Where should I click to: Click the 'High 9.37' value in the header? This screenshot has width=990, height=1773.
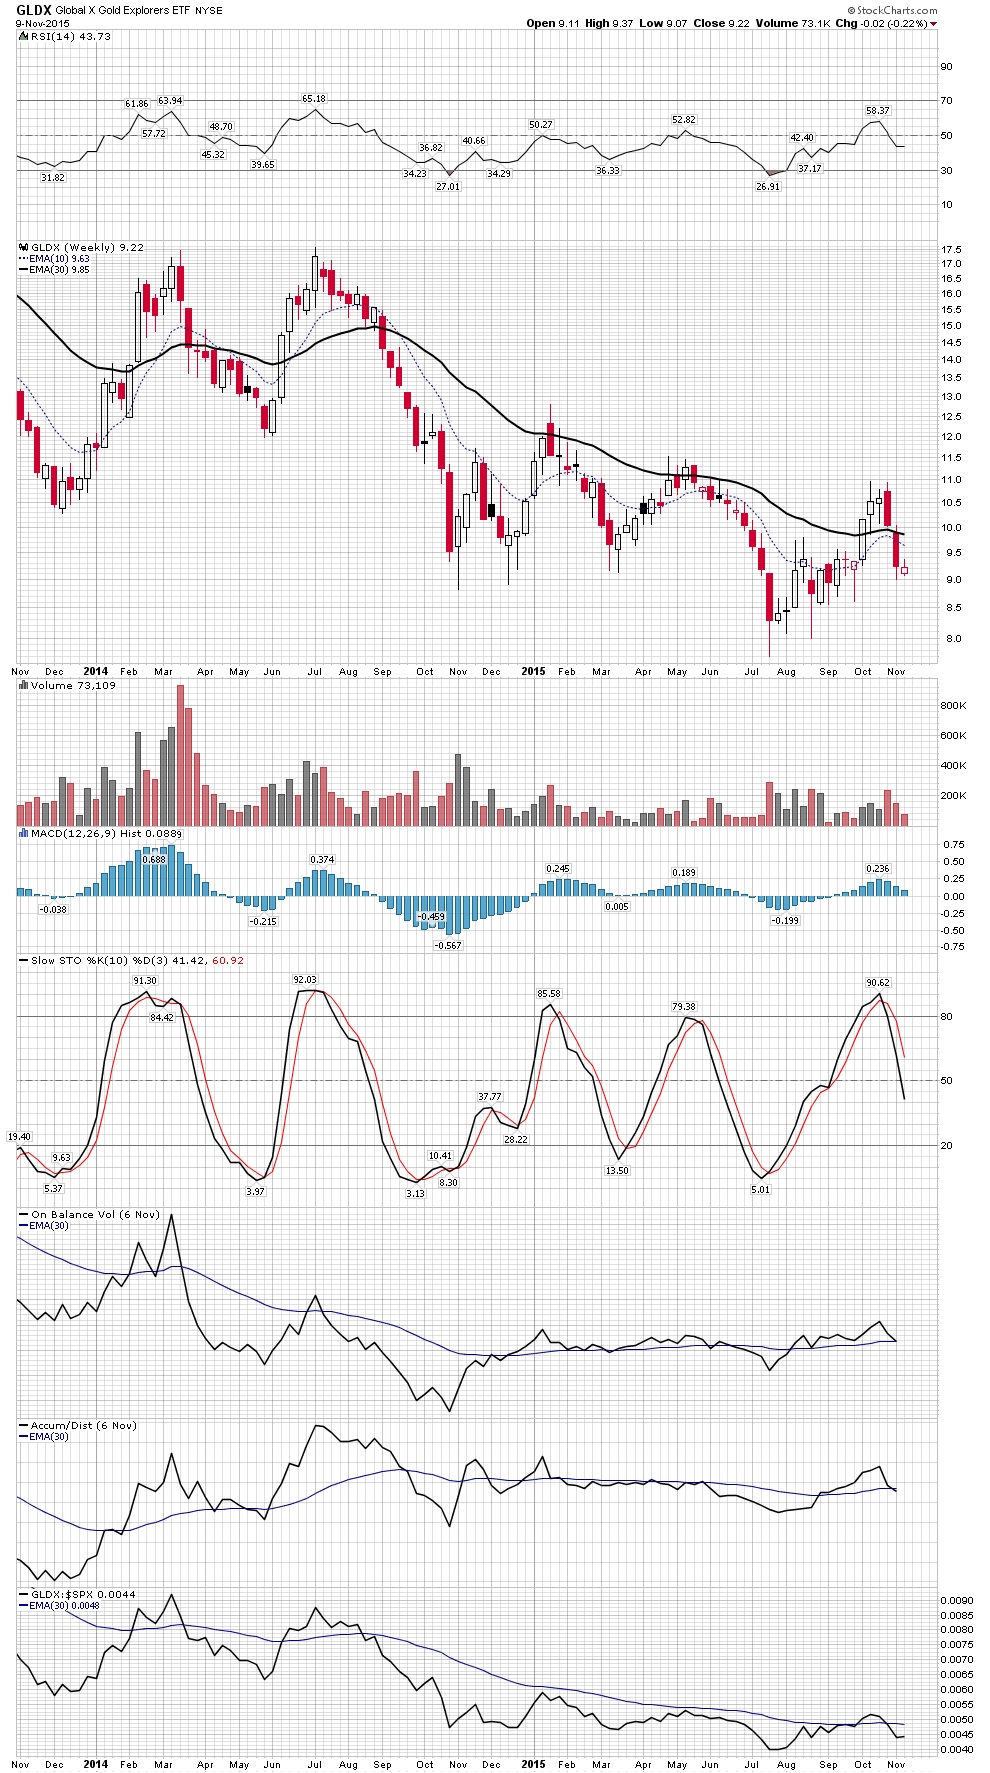(610, 23)
